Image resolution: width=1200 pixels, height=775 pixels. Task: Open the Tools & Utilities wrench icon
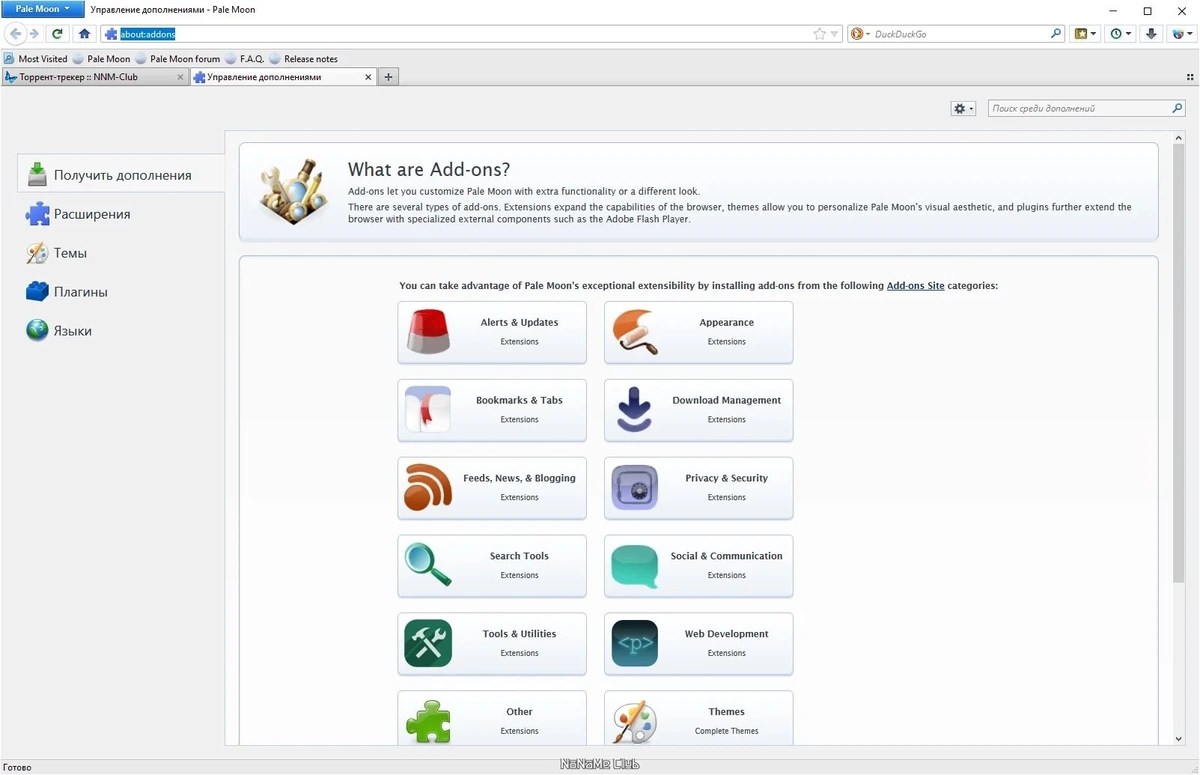tap(428, 644)
